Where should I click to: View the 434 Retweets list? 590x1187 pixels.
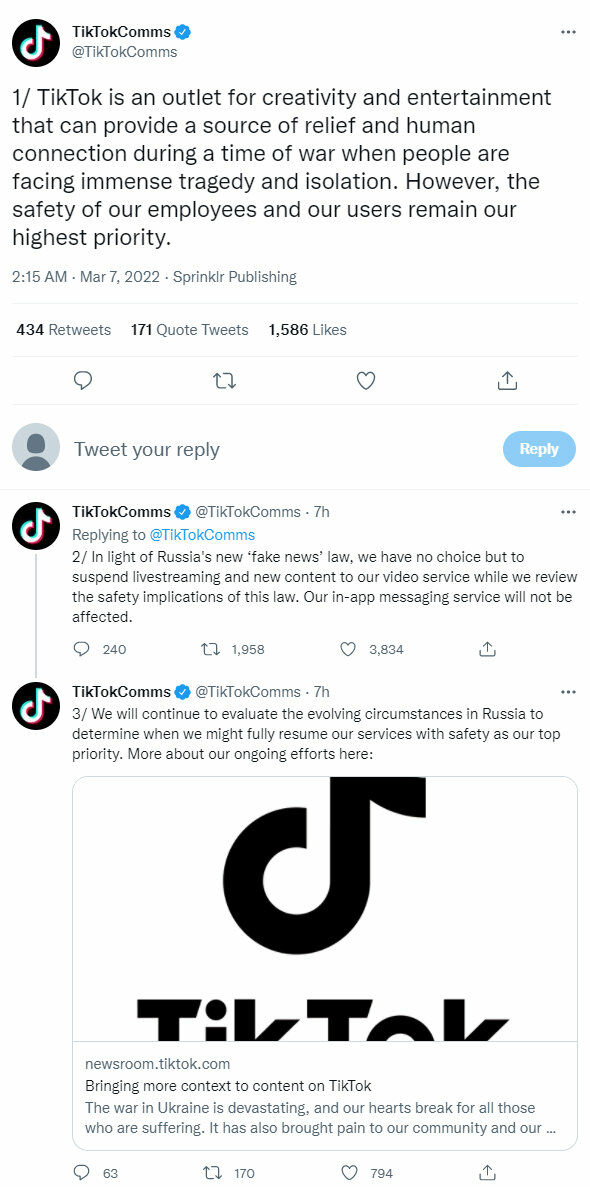[x=64, y=330]
